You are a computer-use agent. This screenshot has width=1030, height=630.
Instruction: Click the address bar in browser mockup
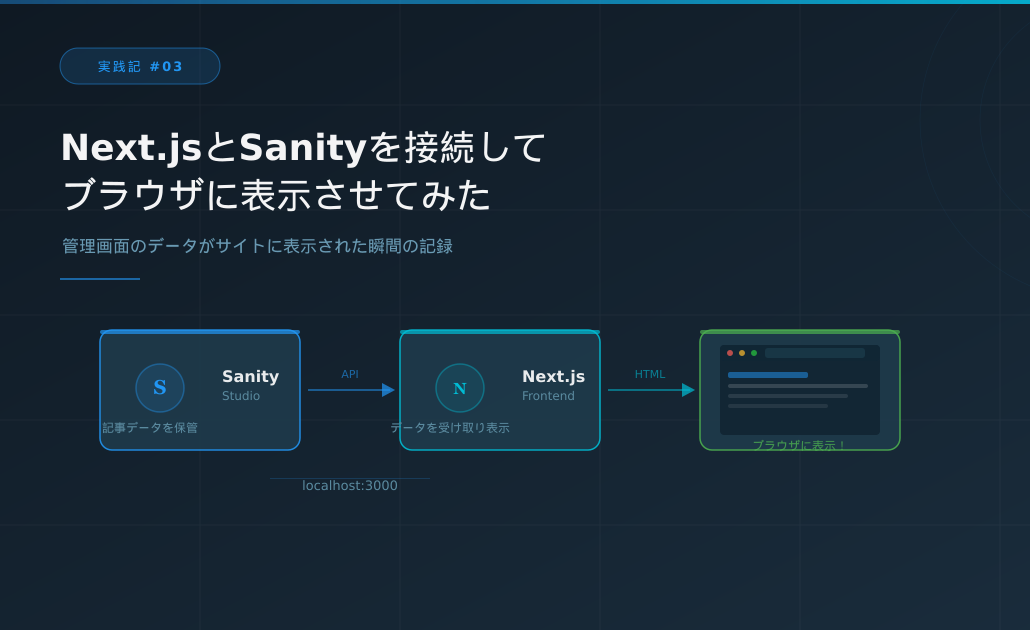(x=815, y=353)
